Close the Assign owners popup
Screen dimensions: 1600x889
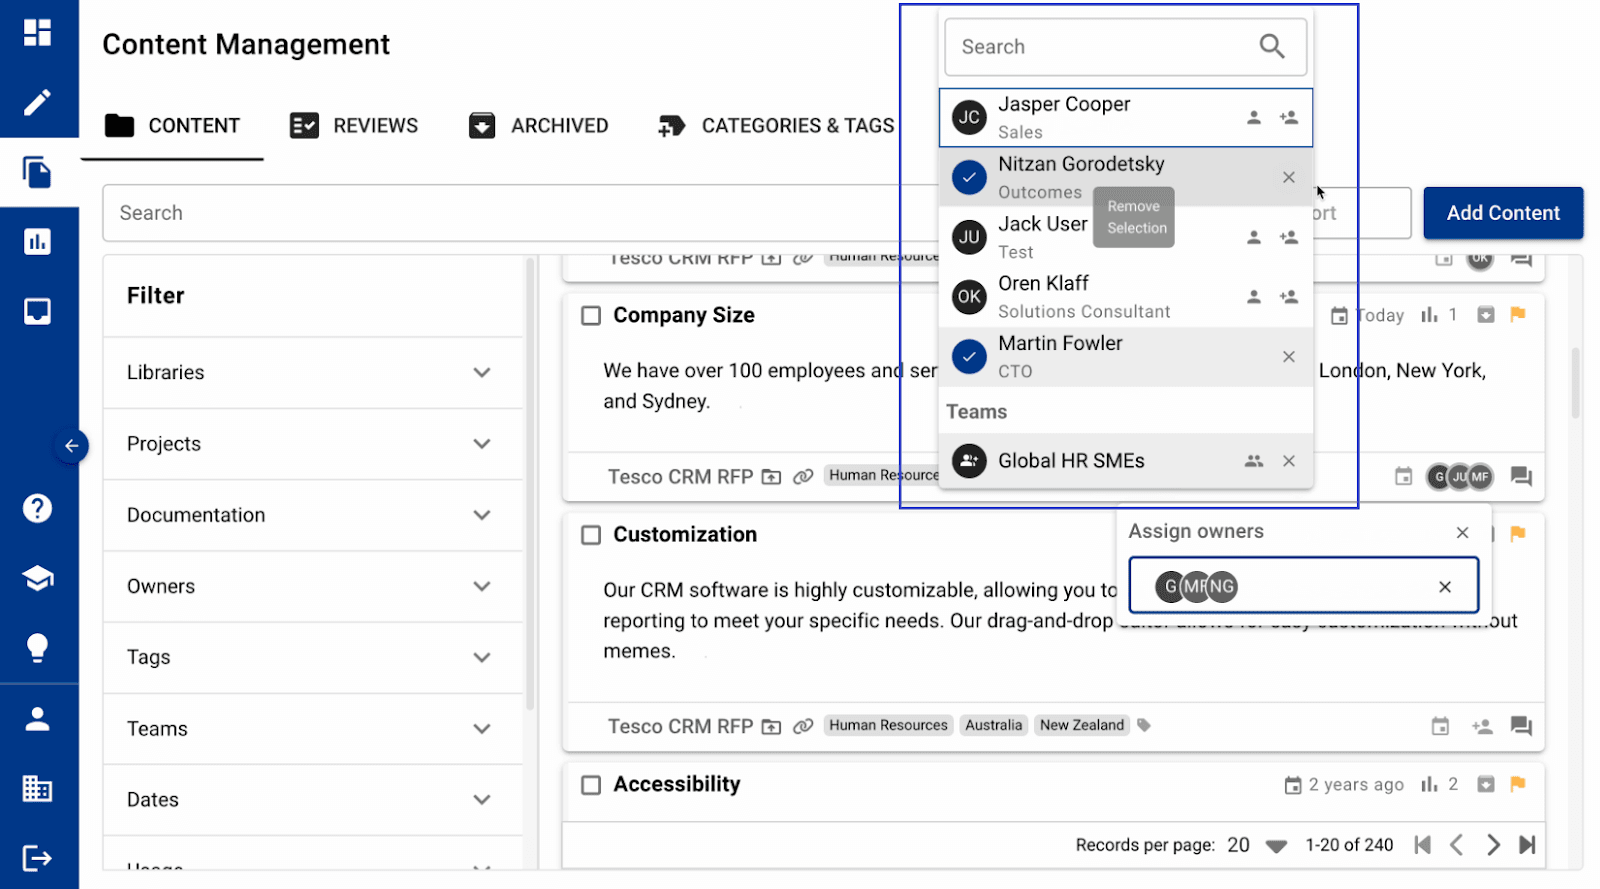point(1462,533)
